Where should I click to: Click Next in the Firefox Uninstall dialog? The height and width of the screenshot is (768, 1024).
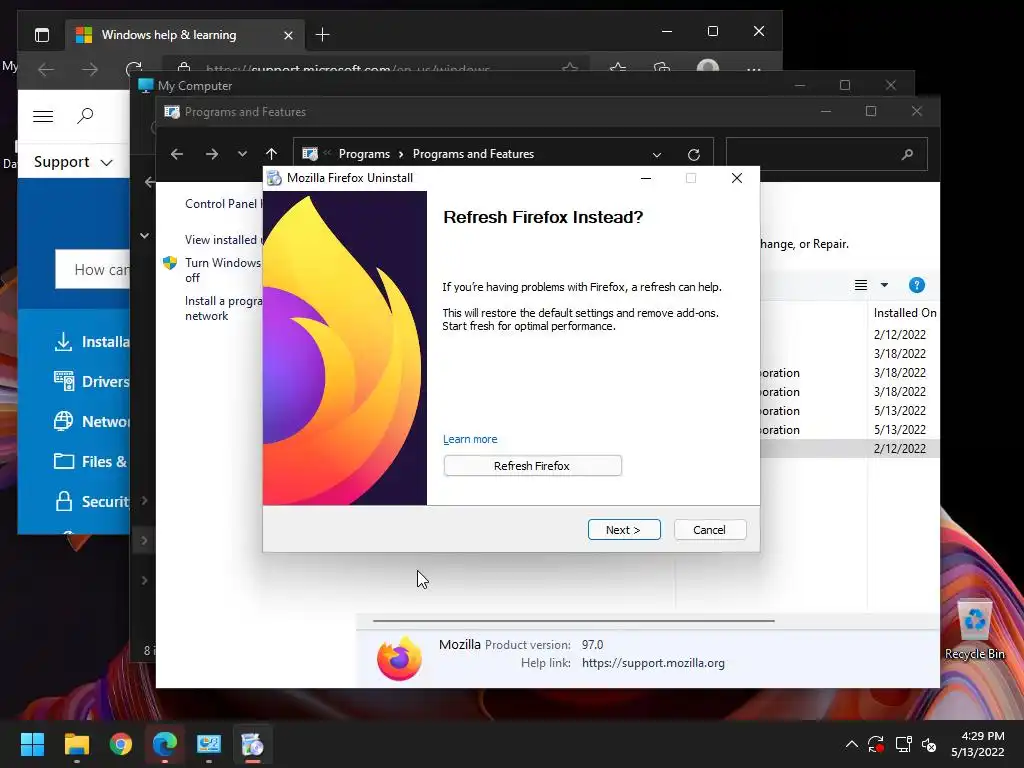click(624, 530)
